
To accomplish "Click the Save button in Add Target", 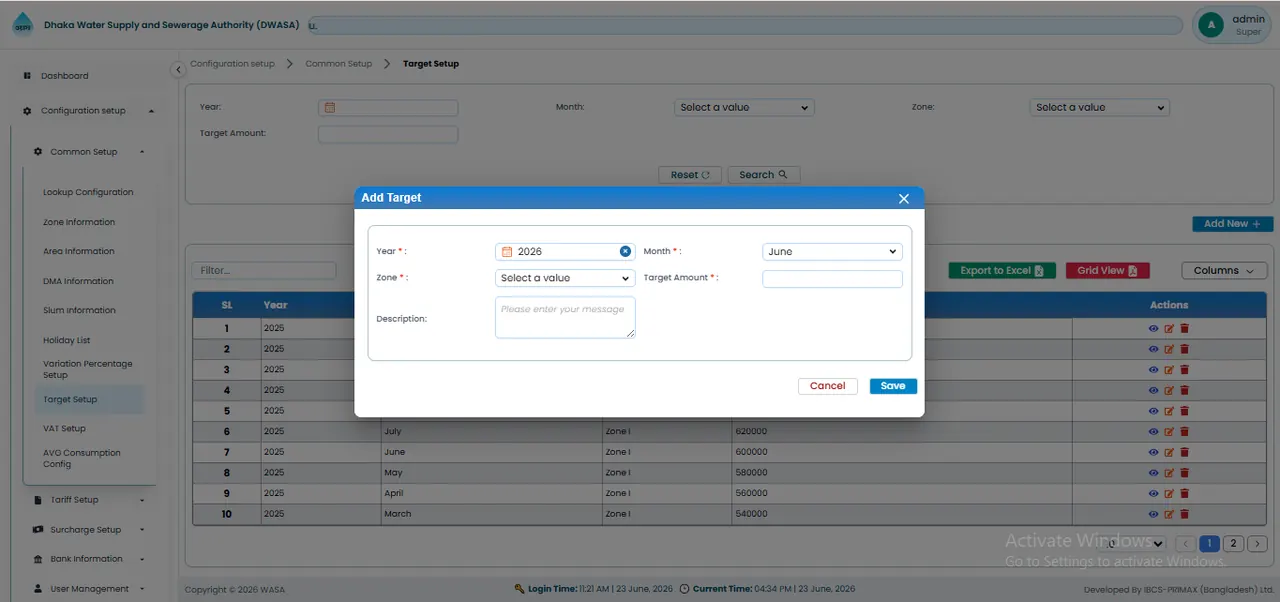I will (x=893, y=386).
